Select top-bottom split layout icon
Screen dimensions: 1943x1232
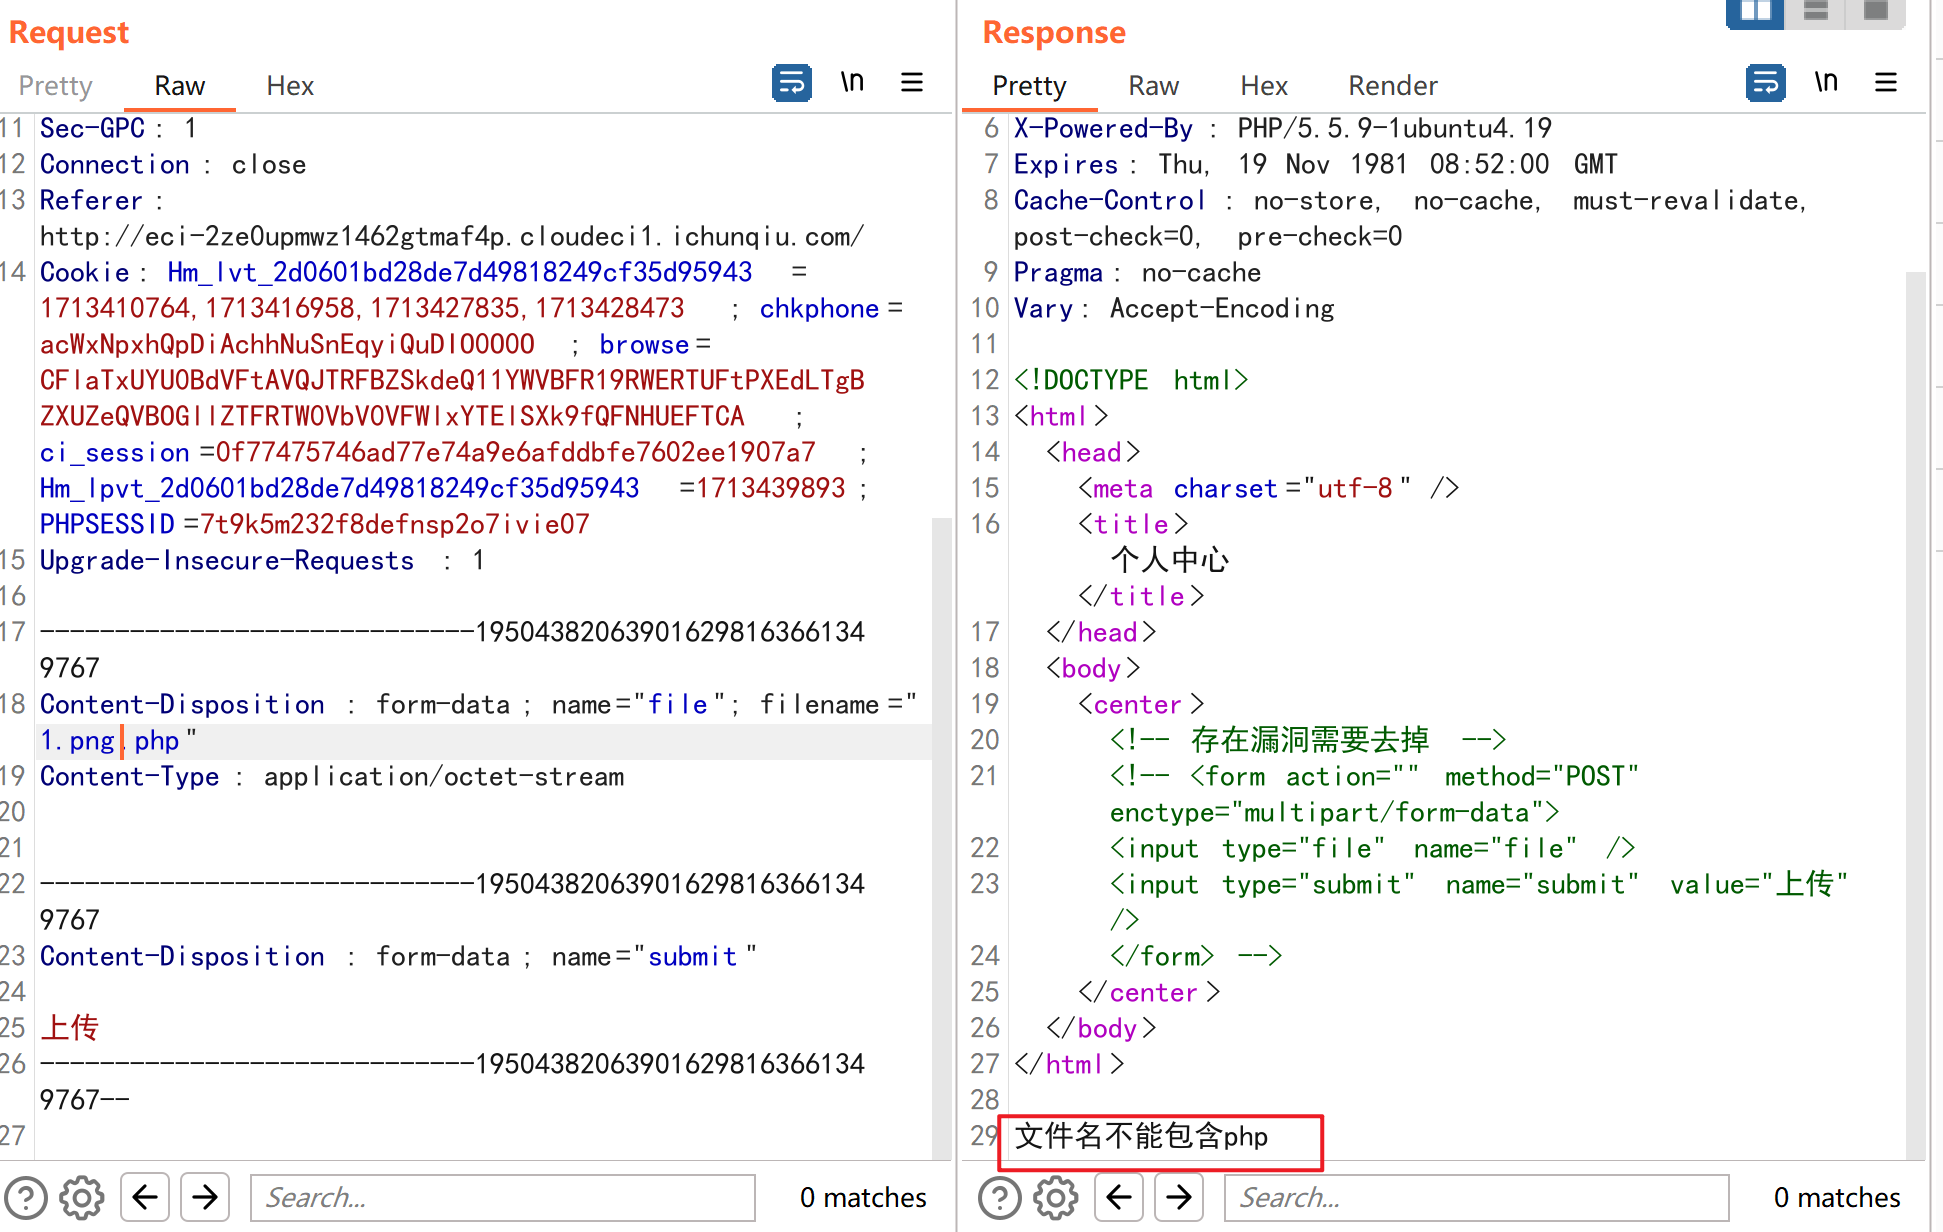pos(1815,12)
